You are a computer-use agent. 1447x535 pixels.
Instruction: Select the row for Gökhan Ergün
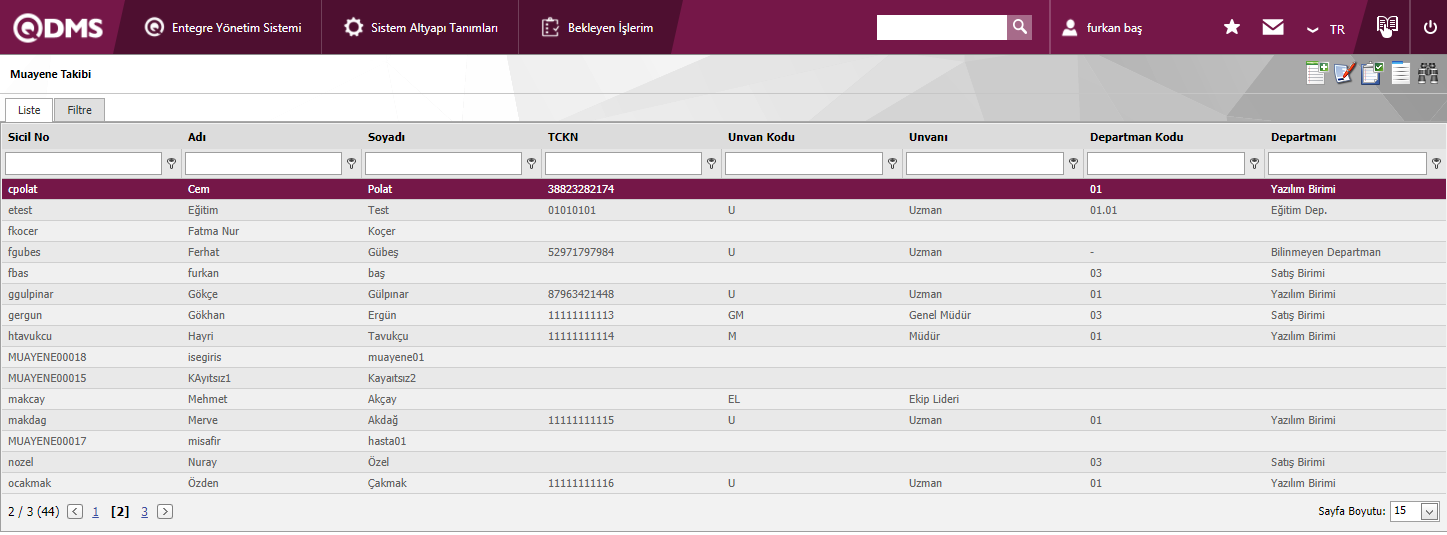(400, 315)
